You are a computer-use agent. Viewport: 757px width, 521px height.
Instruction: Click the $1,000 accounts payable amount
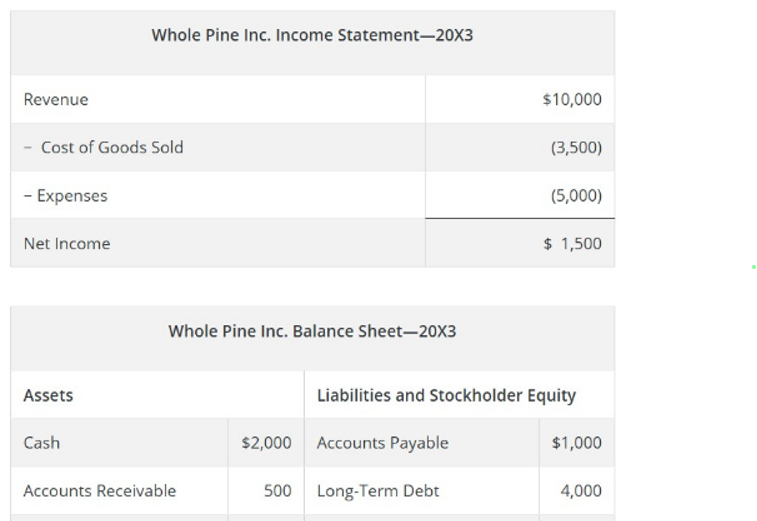point(577,442)
